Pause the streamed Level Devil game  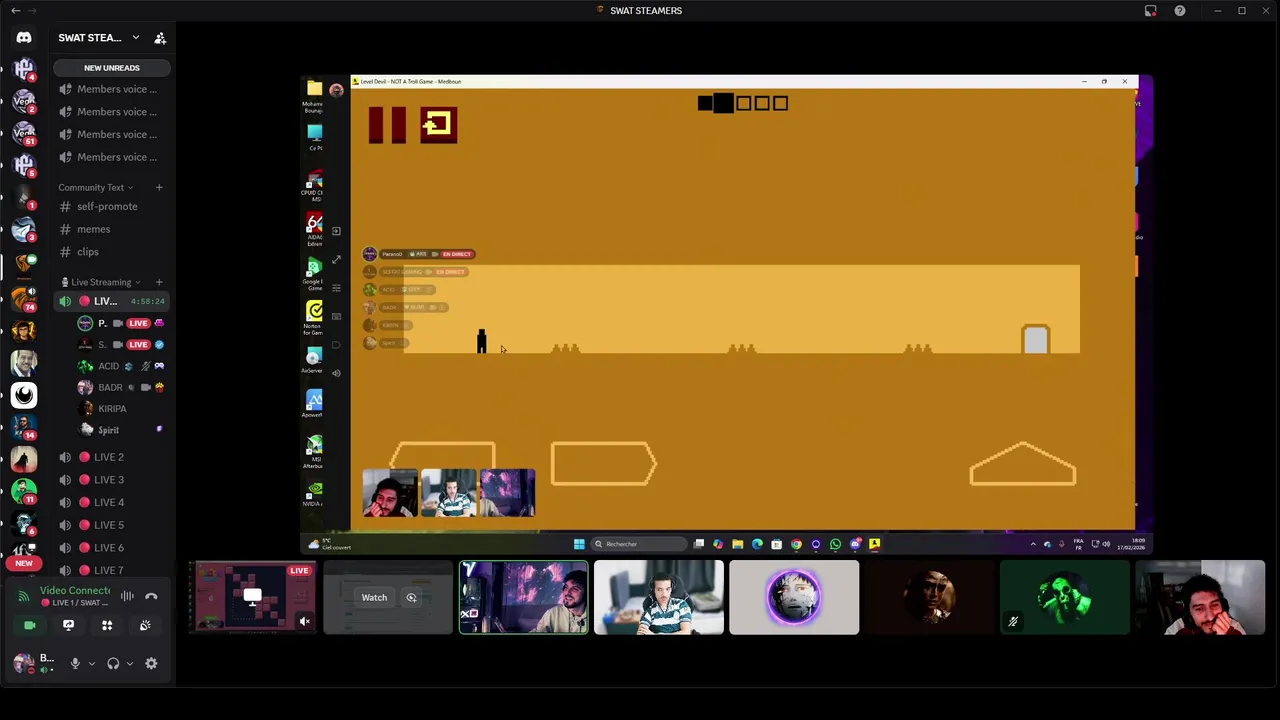coord(387,125)
